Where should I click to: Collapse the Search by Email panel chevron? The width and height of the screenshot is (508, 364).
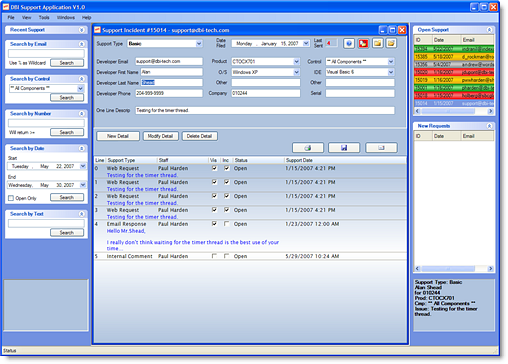pyautogui.click(x=82, y=44)
